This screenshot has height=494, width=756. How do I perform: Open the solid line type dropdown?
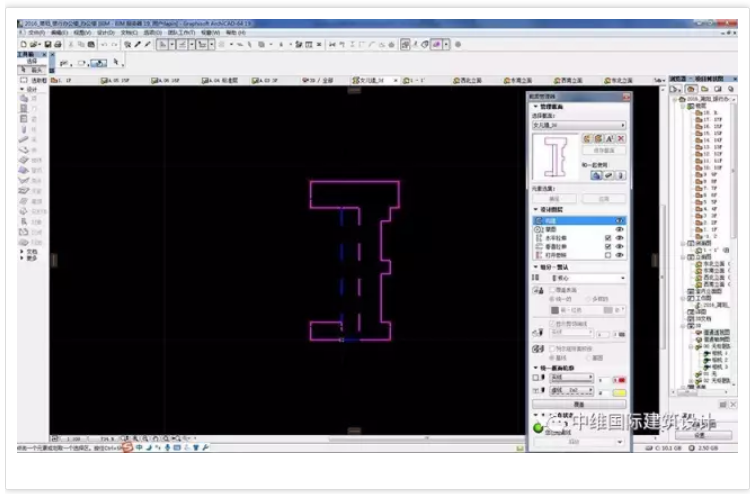(x=571, y=377)
